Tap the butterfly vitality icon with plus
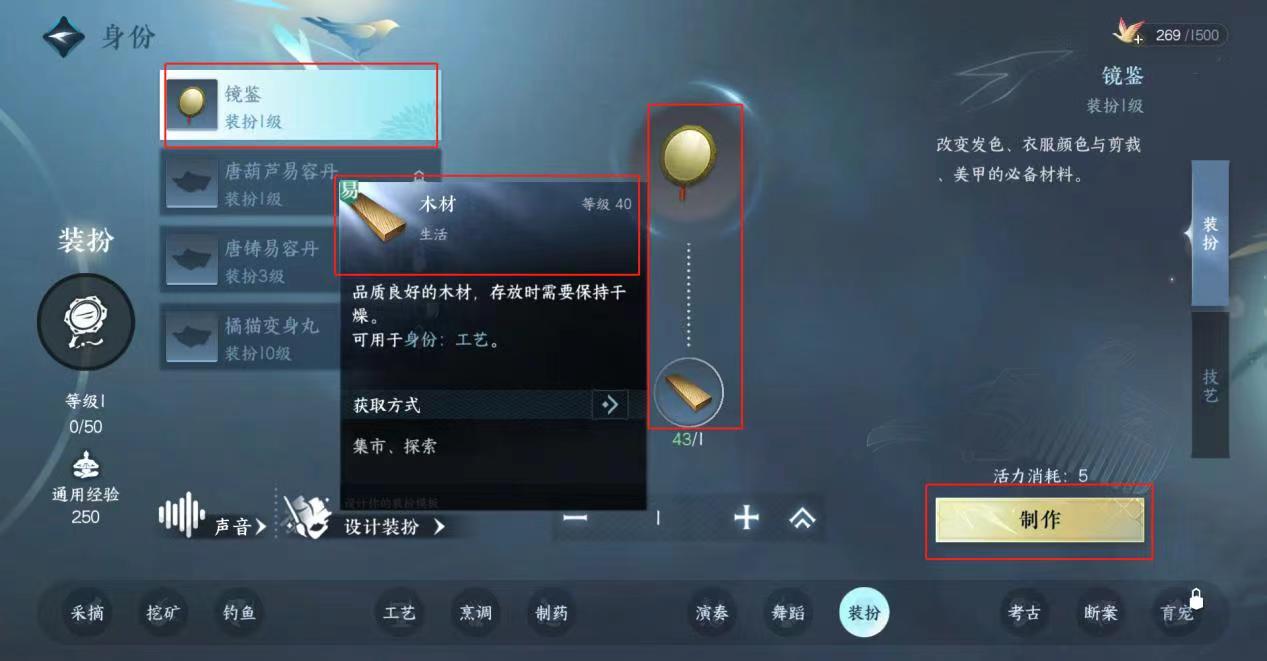The width and height of the screenshot is (1267, 661). click(1129, 34)
